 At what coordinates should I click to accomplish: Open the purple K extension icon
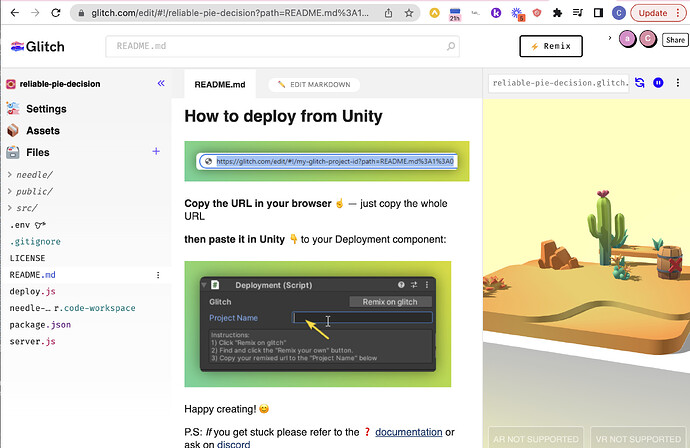point(496,13)
